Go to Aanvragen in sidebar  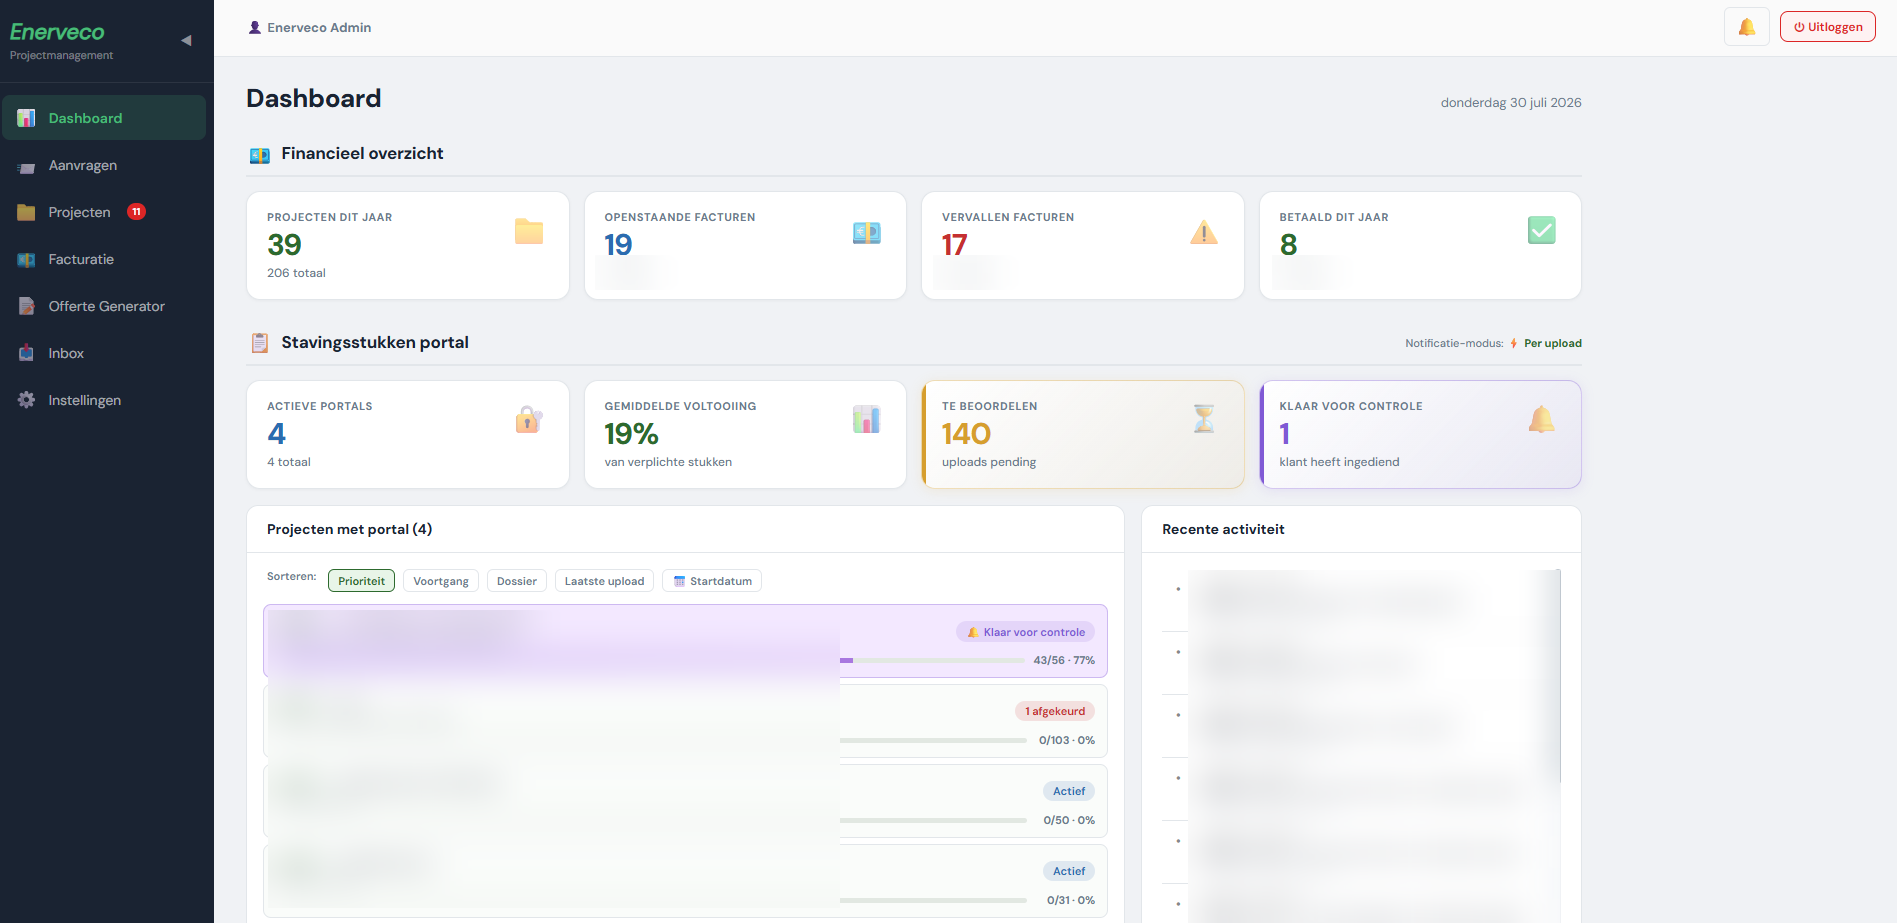[x=104, y=165]
